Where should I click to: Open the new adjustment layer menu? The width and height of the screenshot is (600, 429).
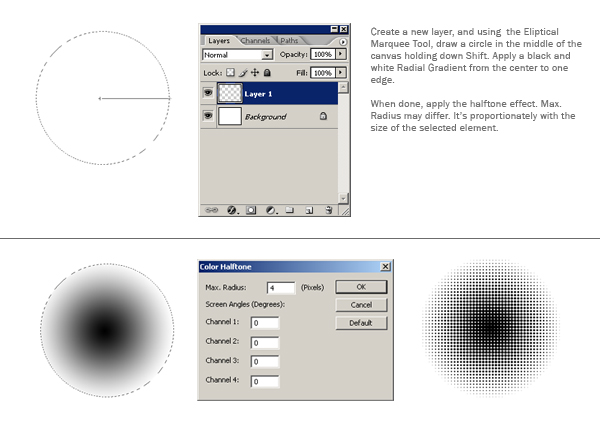271,210
